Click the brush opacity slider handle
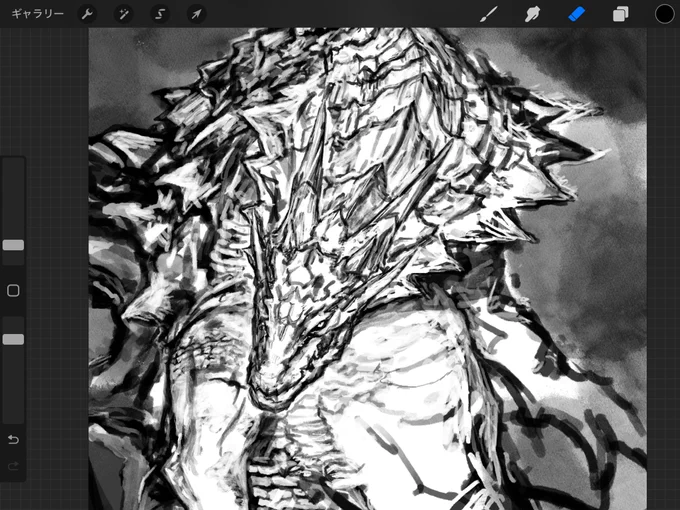 (x=13, y=339)
